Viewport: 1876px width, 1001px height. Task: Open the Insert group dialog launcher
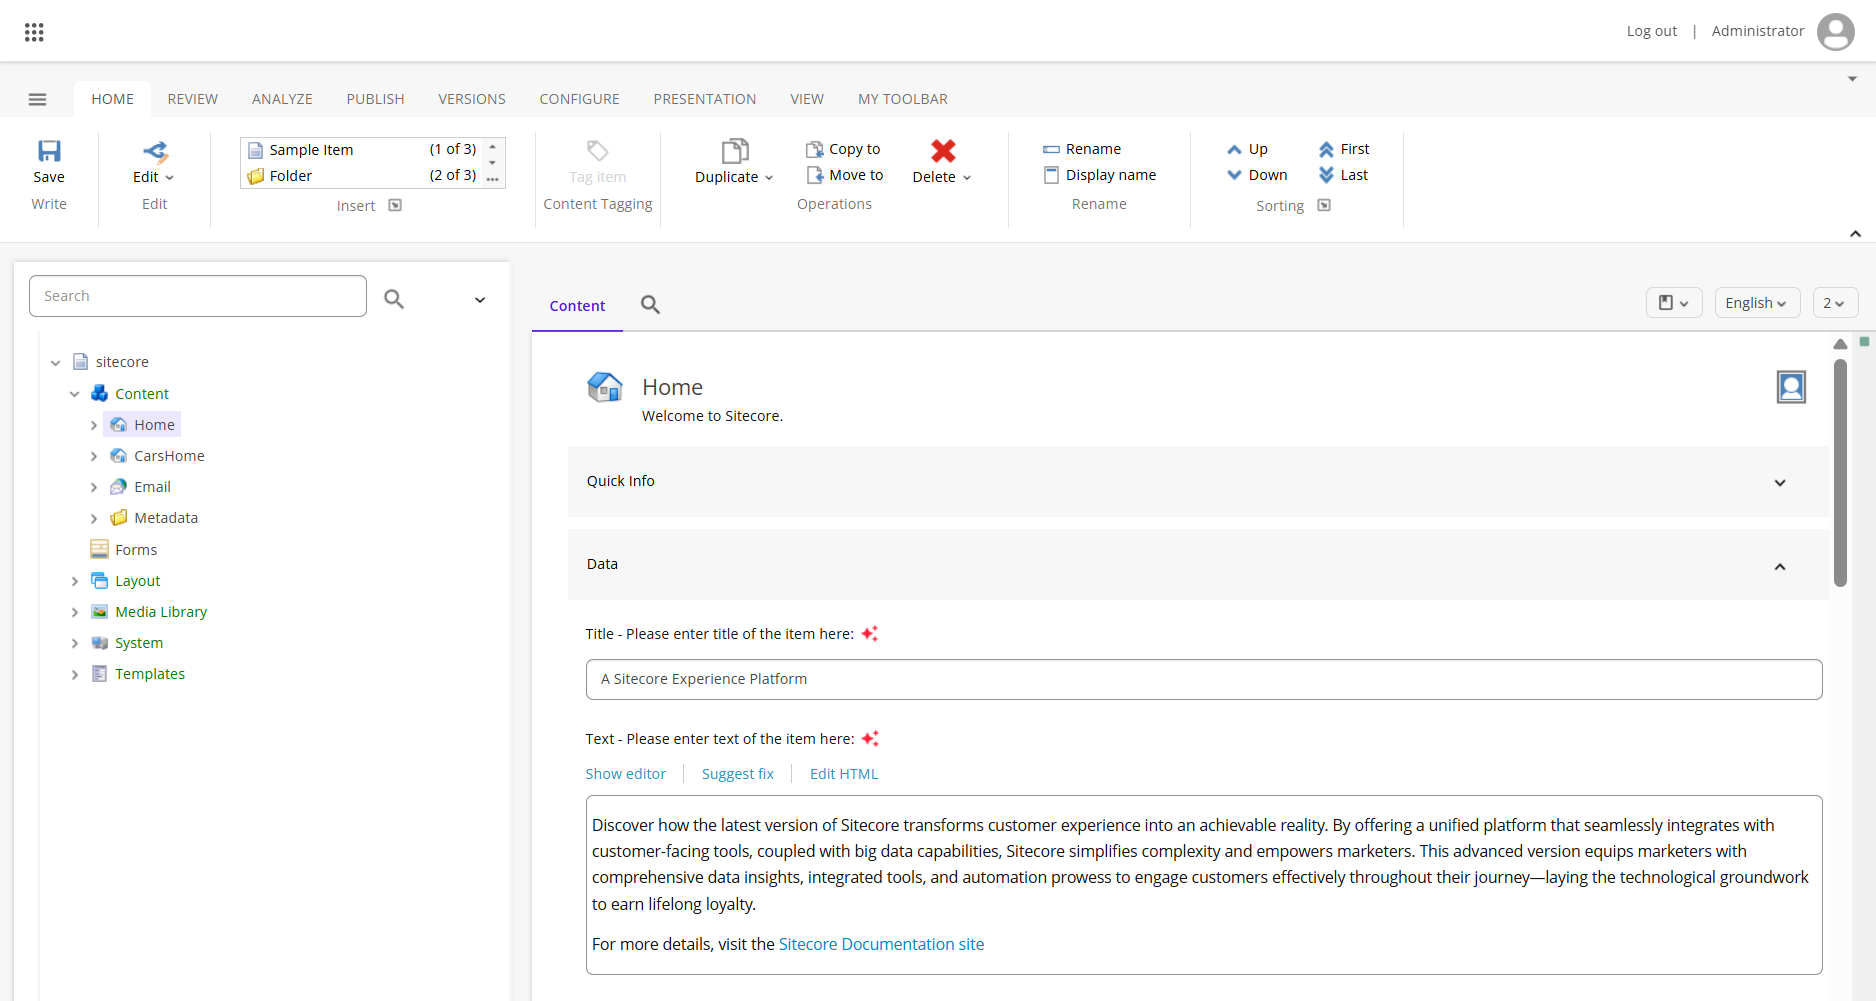point(395,205)
